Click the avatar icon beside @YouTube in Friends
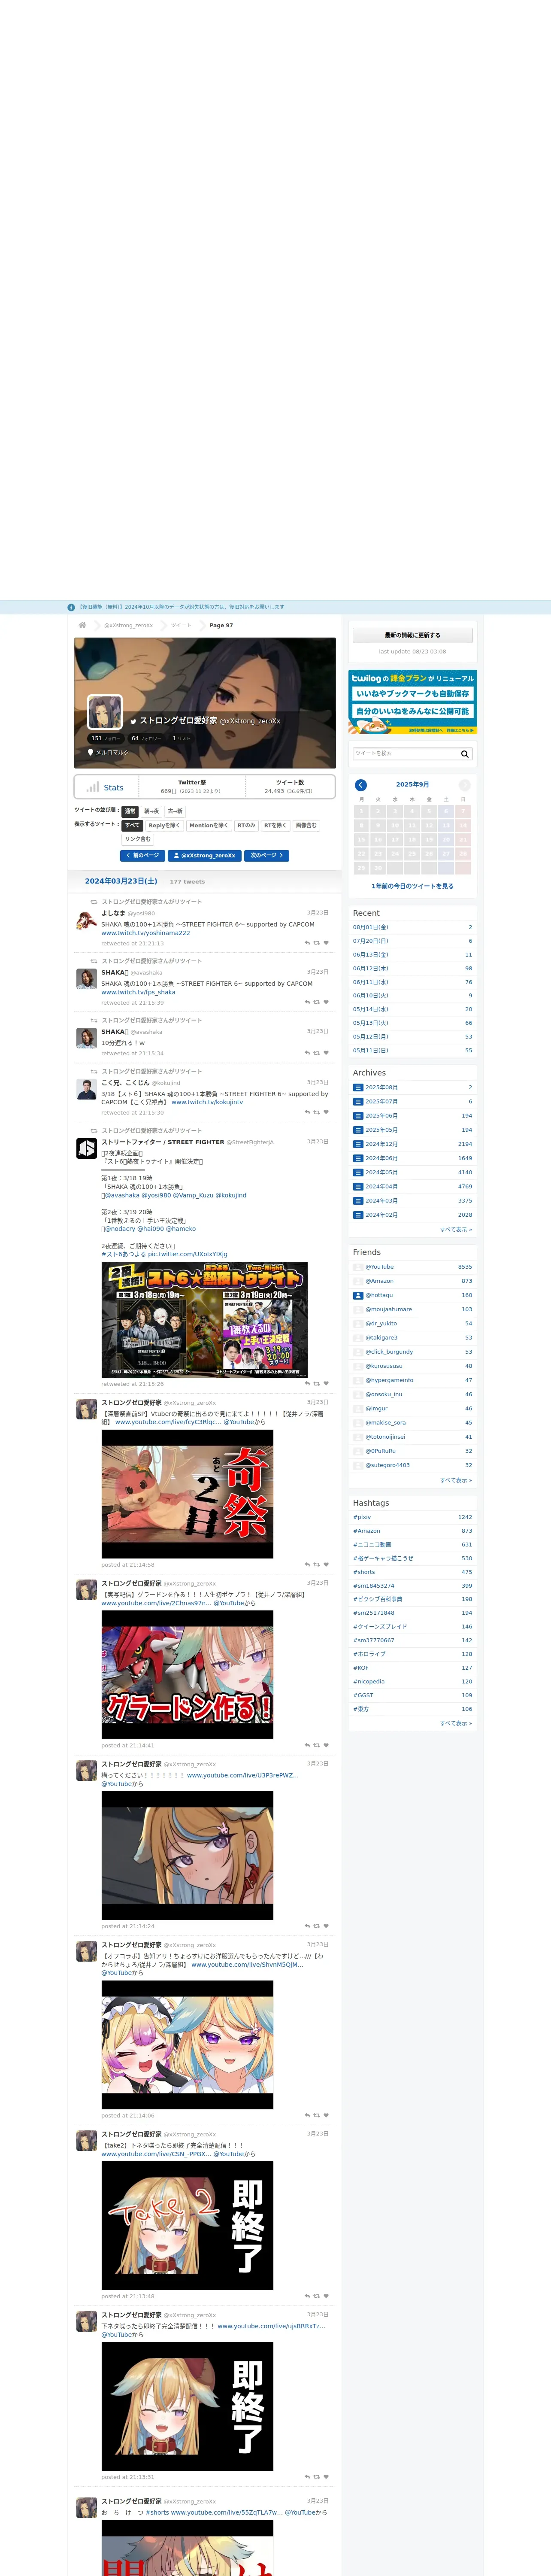 358,1267
